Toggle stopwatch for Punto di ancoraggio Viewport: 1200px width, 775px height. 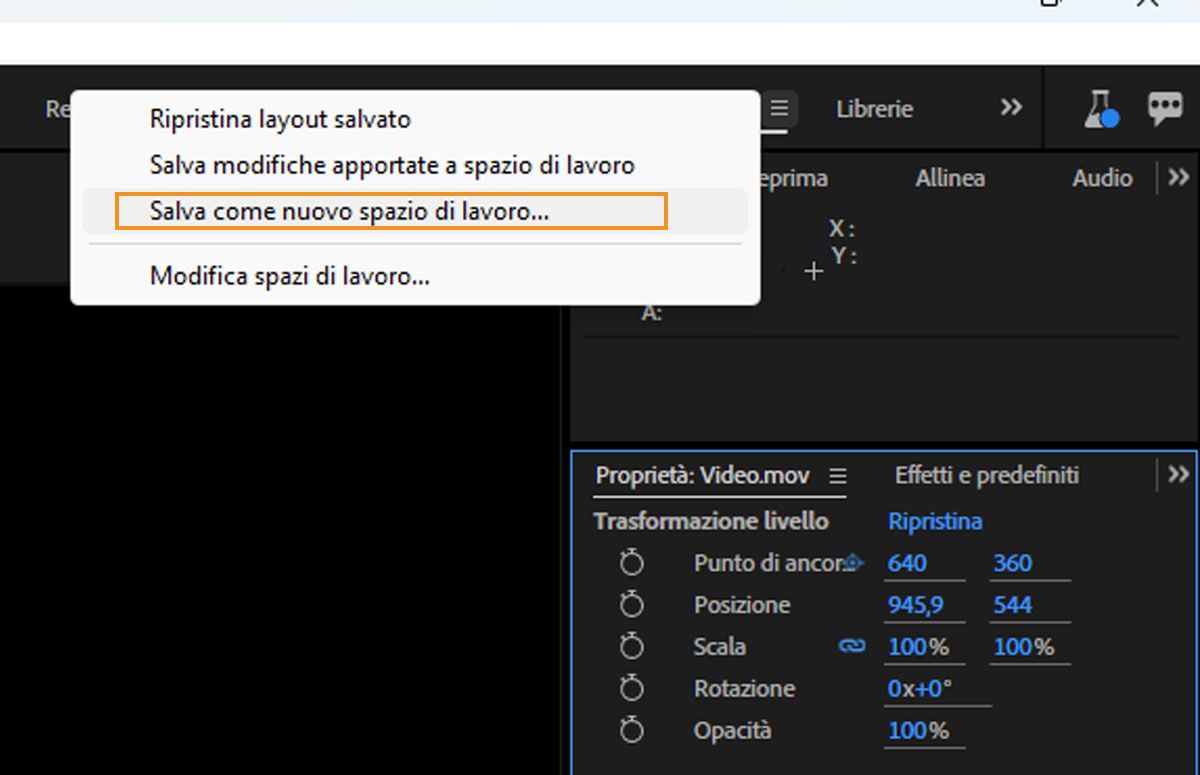[631, 562]
